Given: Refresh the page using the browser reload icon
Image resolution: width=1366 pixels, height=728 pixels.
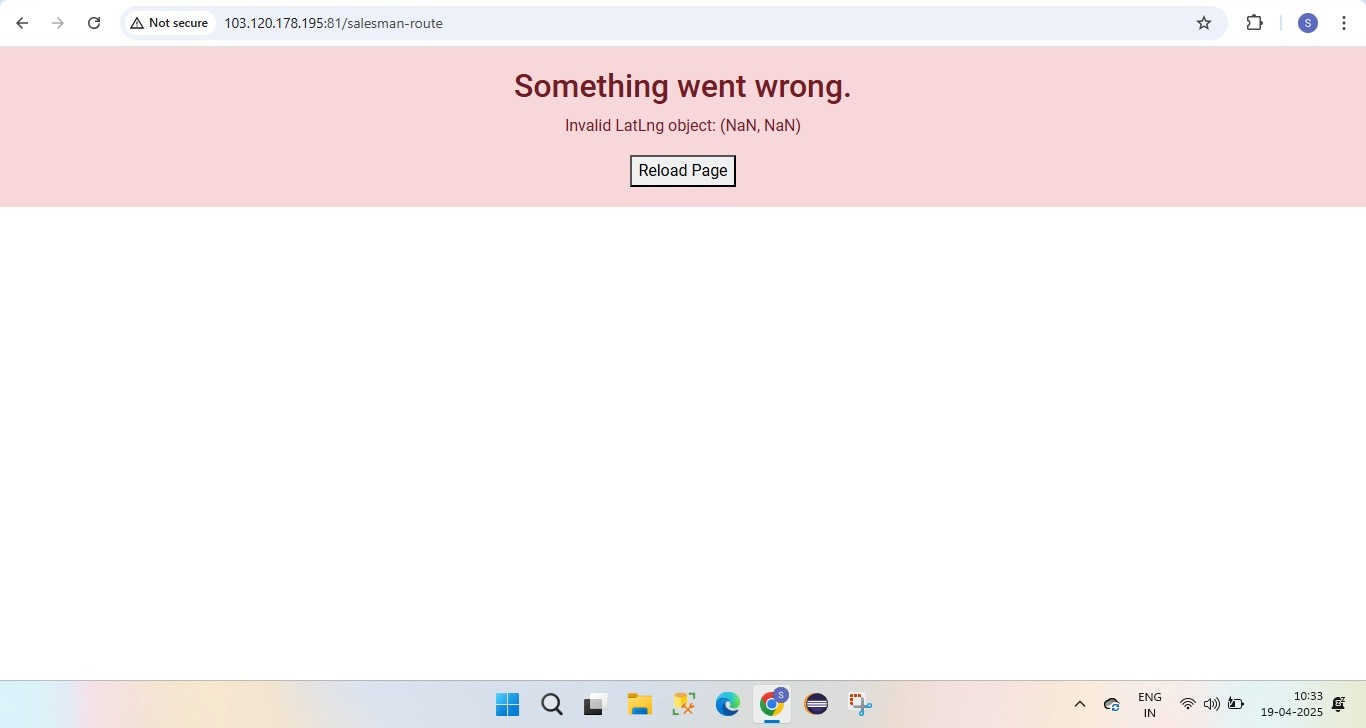Looking at the screenshot, I should pyautogui.click(x=94, y=23).
